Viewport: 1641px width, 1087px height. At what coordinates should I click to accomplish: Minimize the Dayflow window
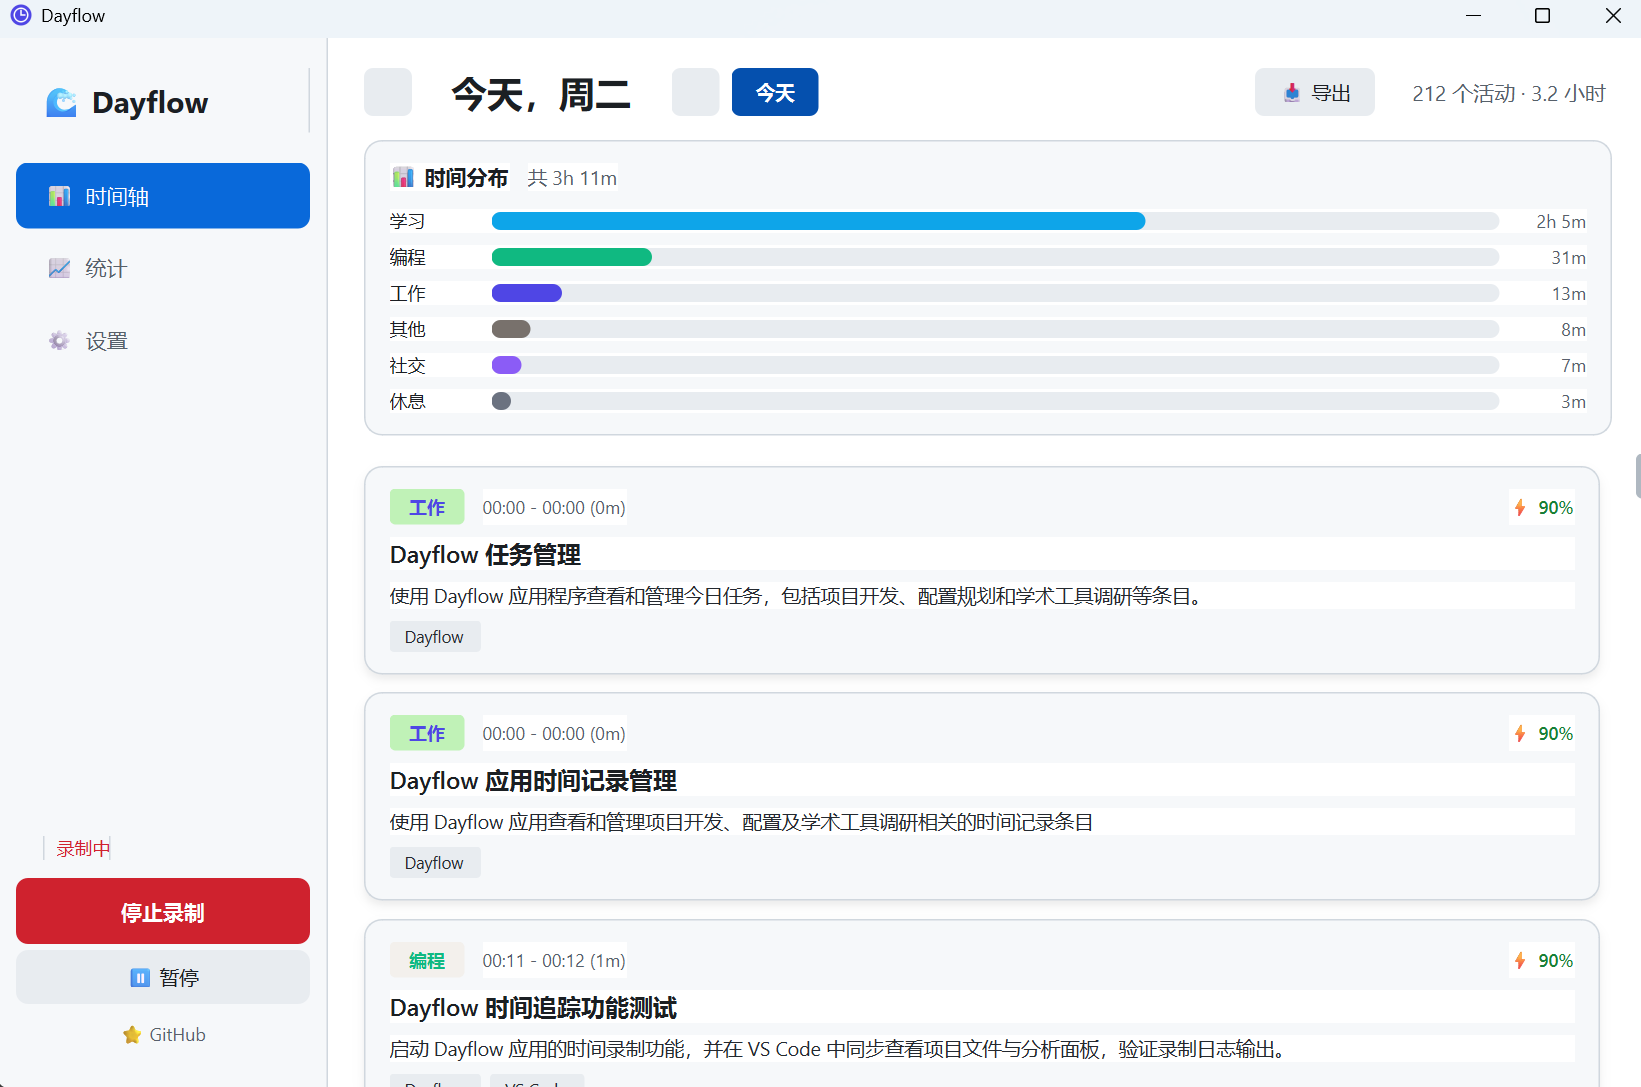click(x=1473, y=16)
